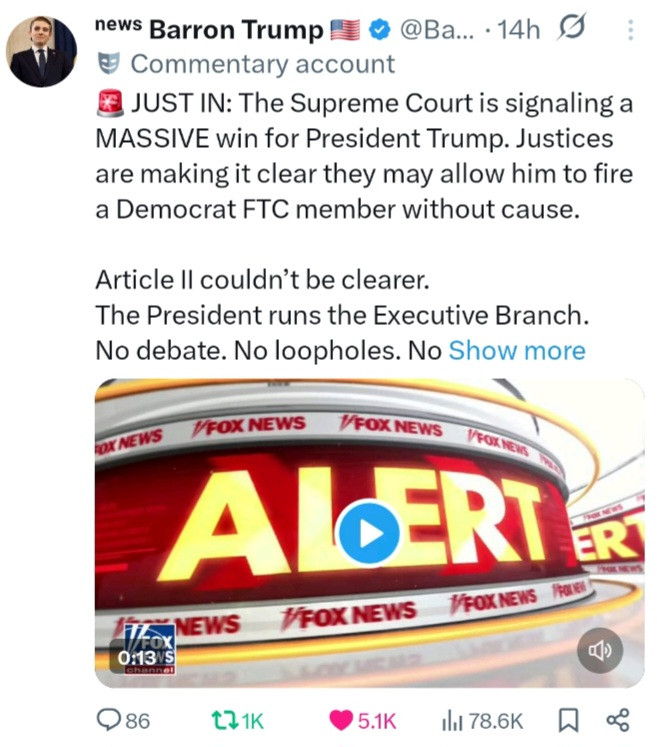Click the 14h post timestamp
Image resolution: width=657 pixels, height=747 pixels.
click(x=519, y=30)
